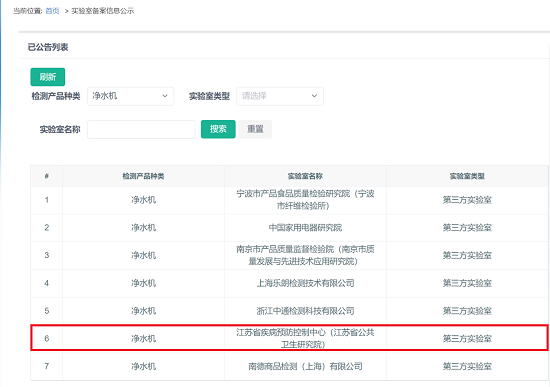Screen dimensions: 550x387
Task: Follow the 首页 breadcrumb link
Action: pyautogui.click(x=52, y=11)
